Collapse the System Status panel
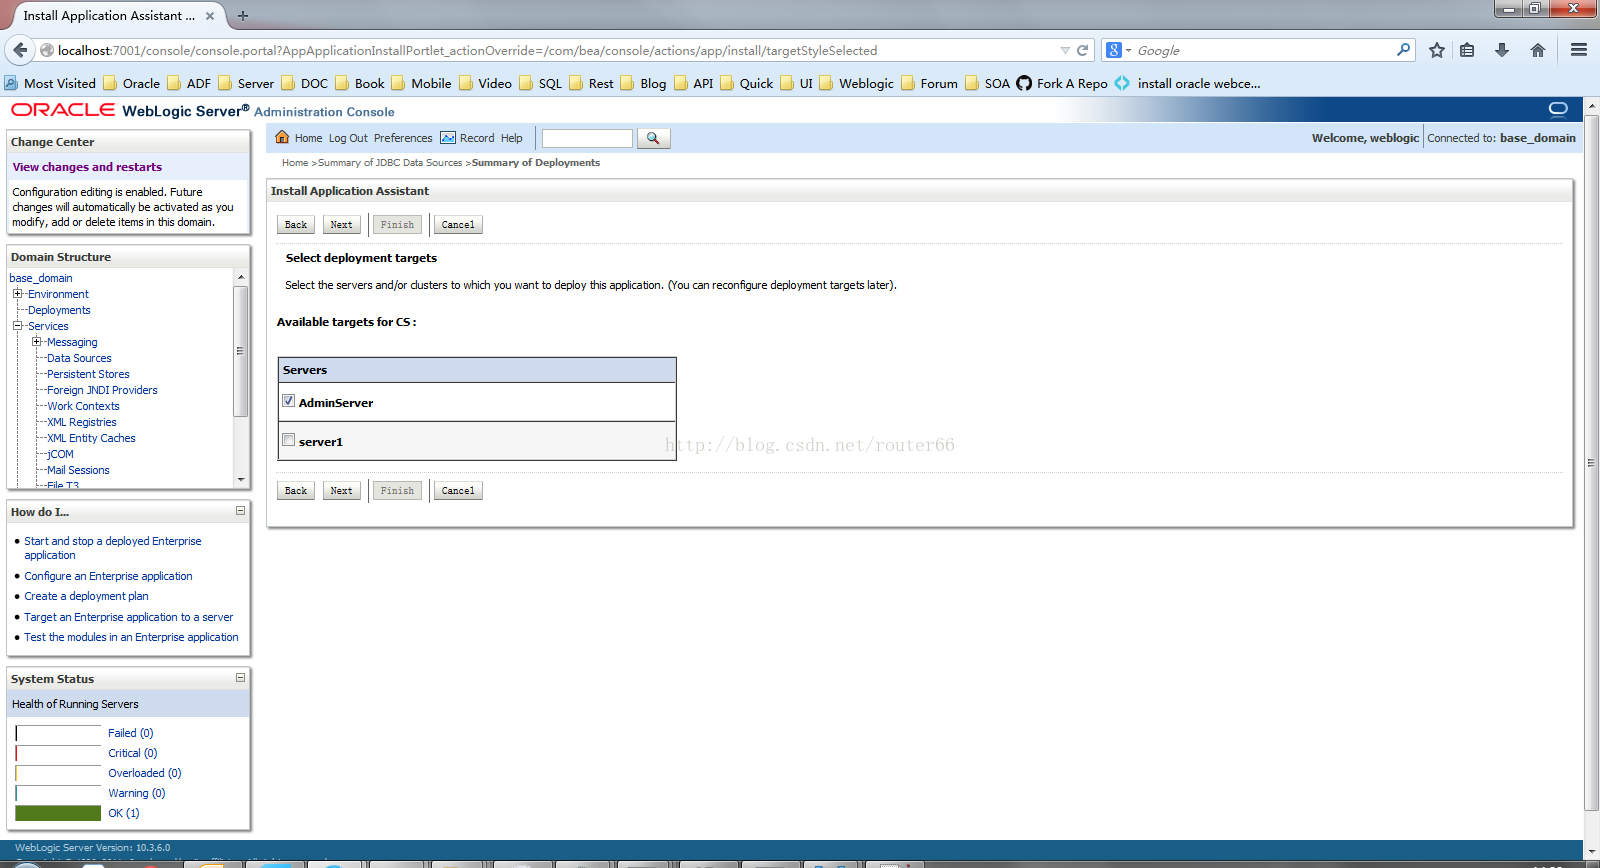The height and width of the screenshot is (868, 1600). tap(240, 678)
